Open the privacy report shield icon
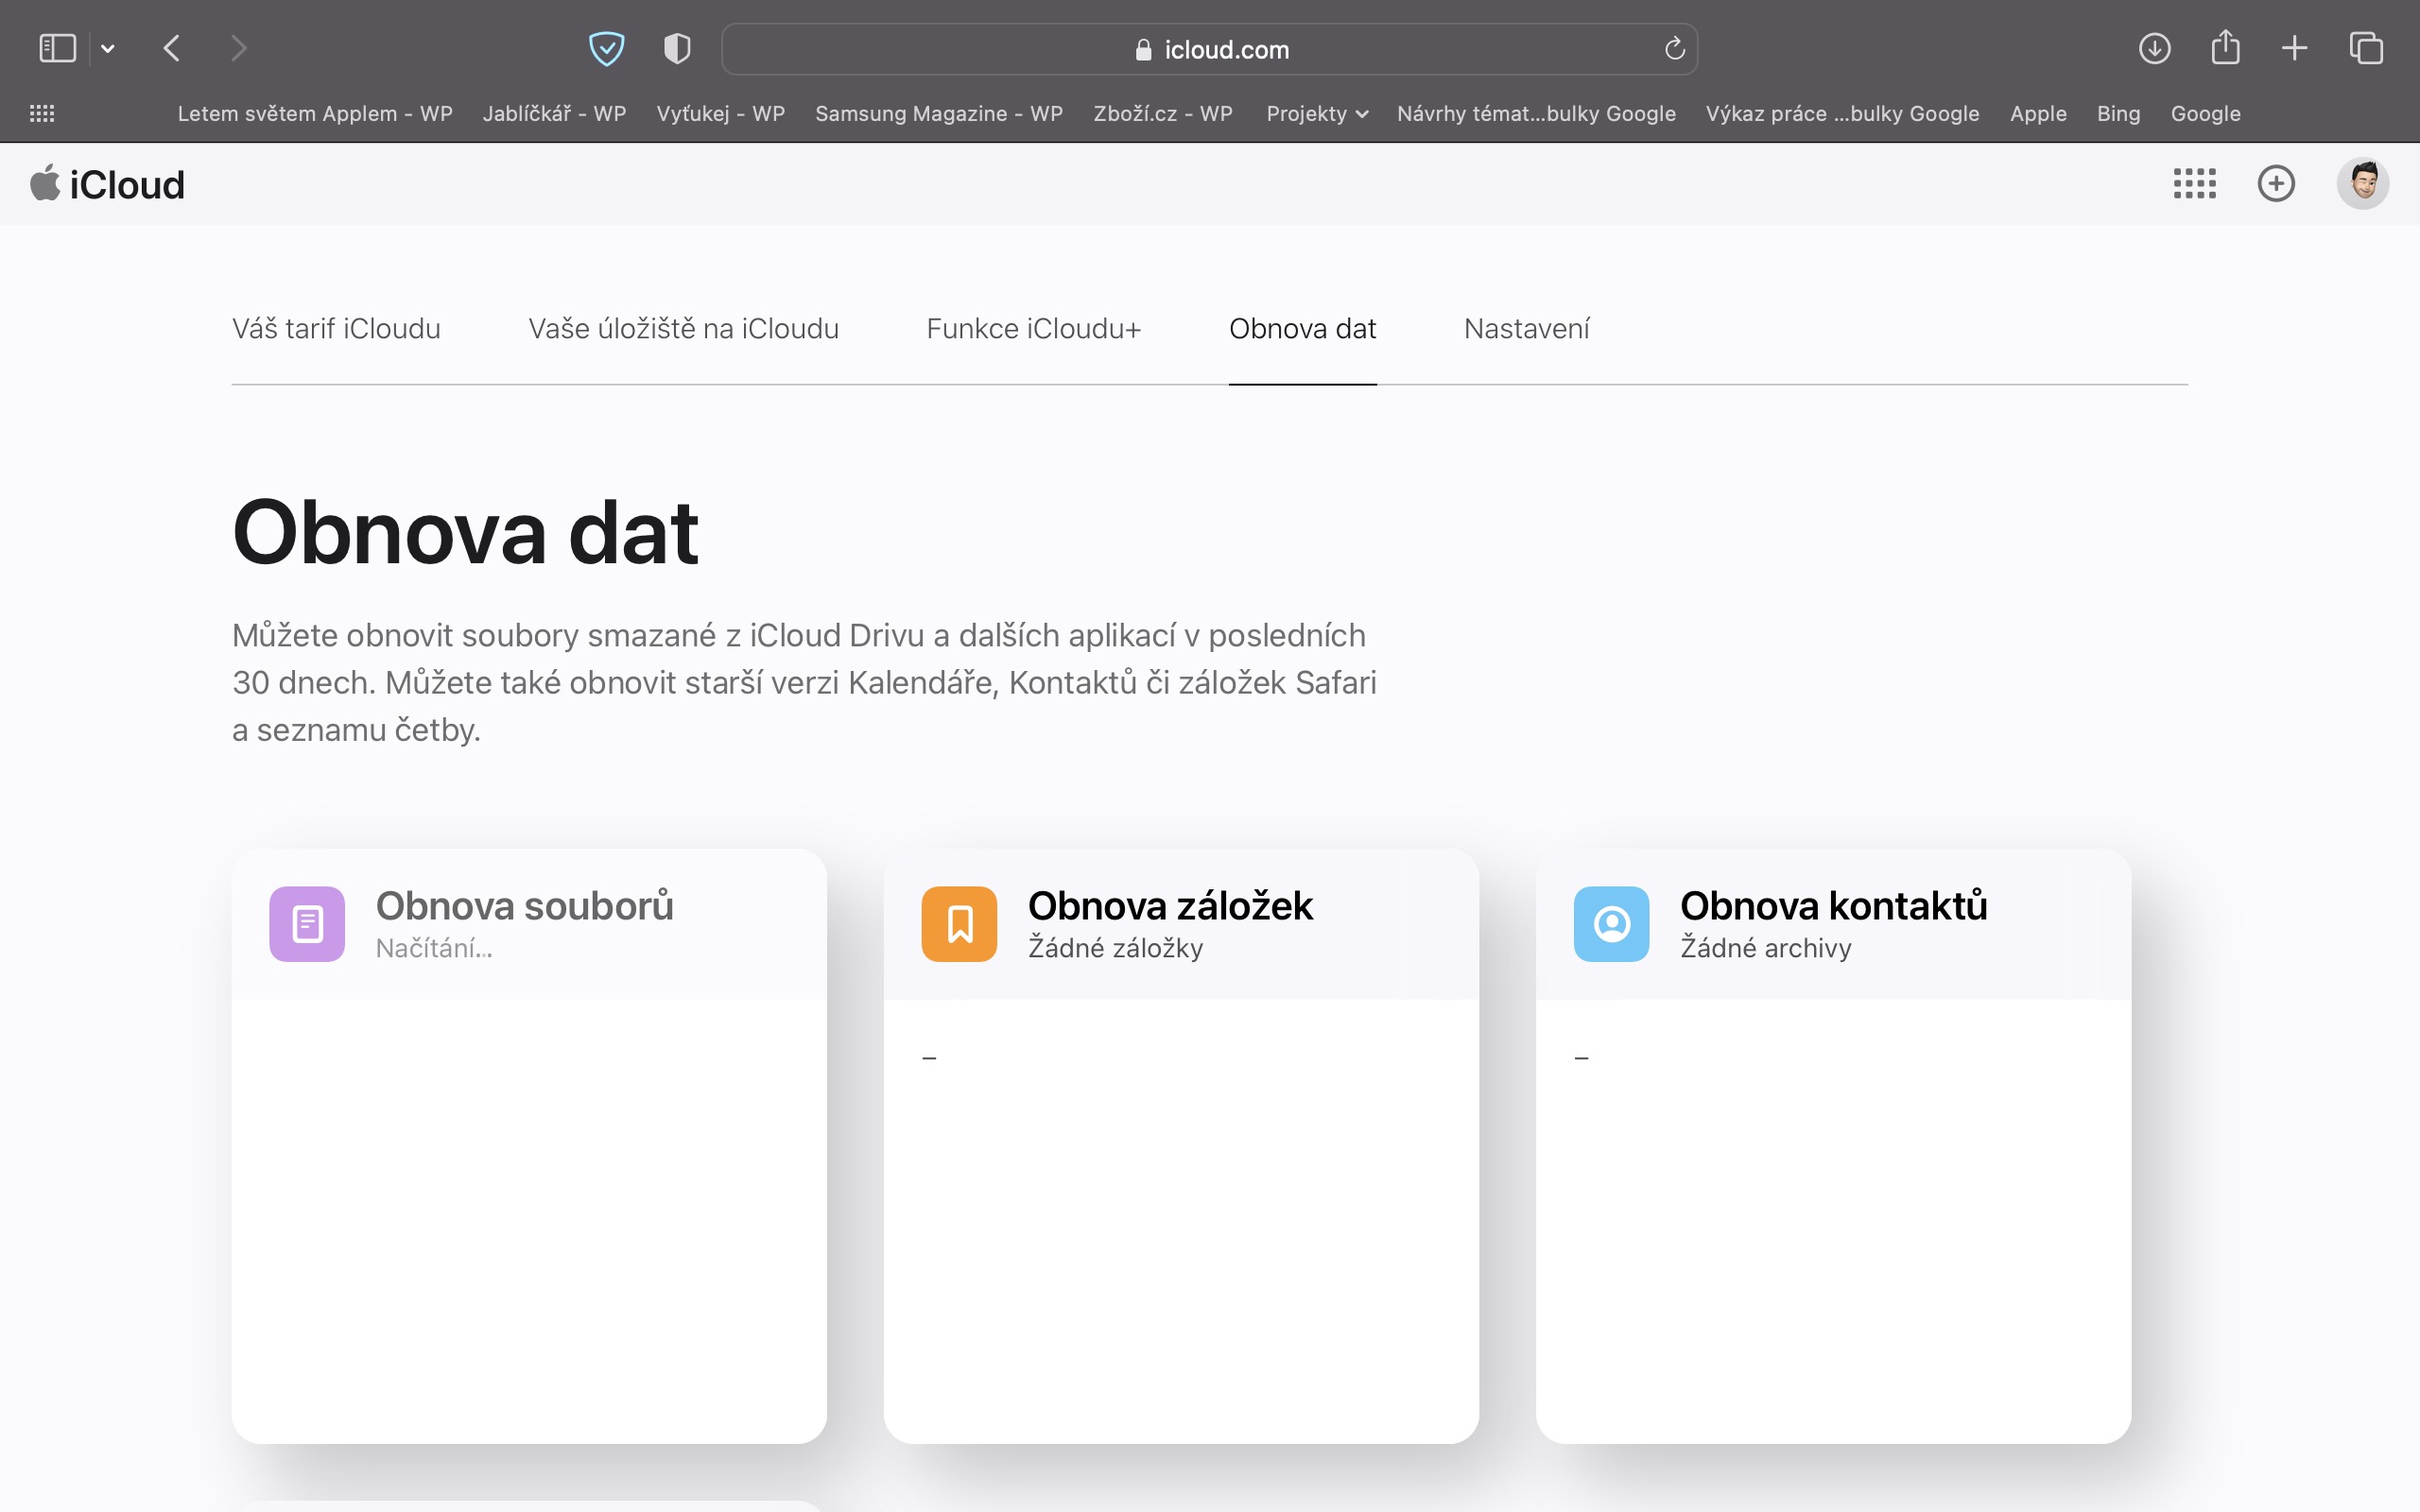This screenshot has width=2420, height=1512. [677, 48]
